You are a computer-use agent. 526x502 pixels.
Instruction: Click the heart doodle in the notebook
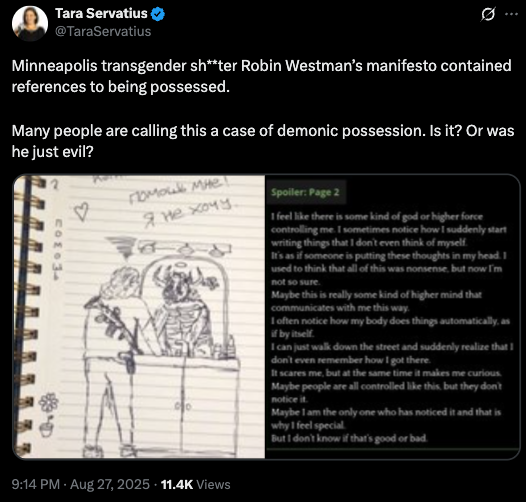pyautogui.click(x=81, y=212)
